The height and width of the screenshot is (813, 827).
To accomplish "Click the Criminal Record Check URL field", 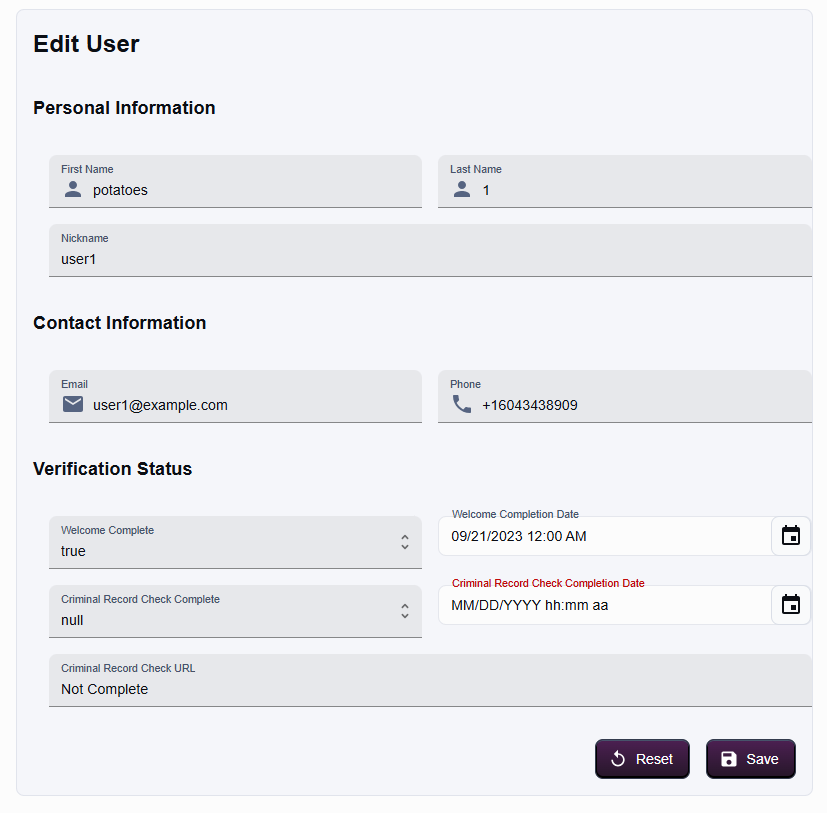I will coord(430,689).
